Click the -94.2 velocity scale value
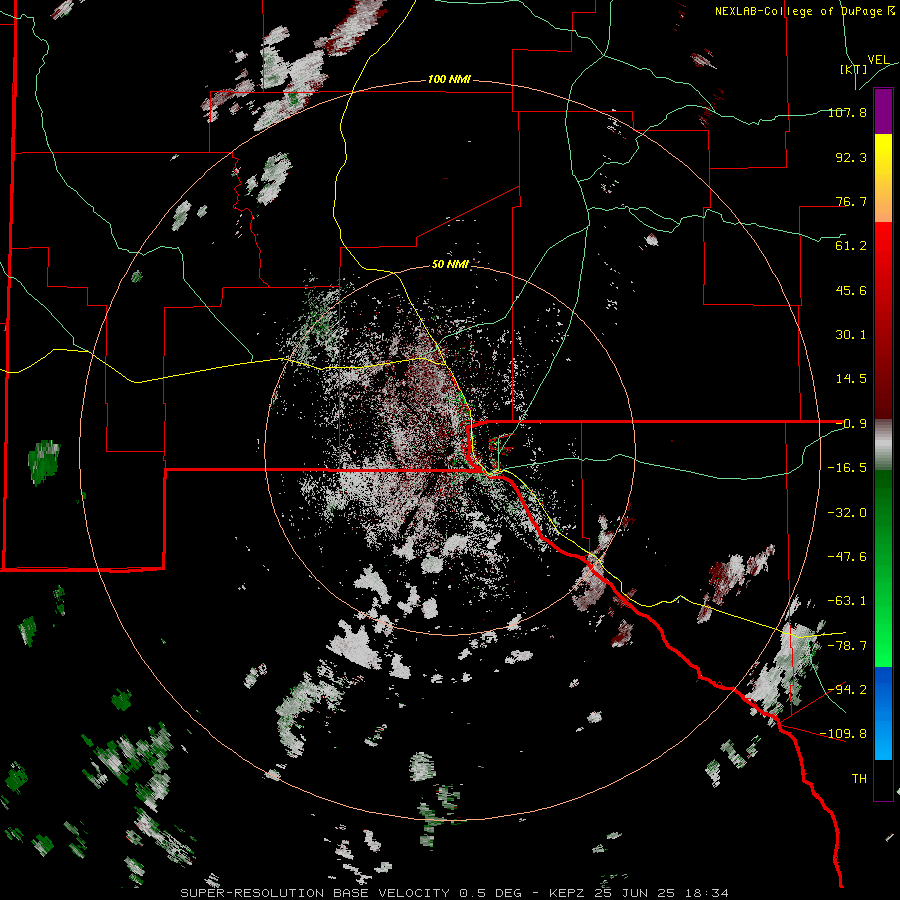This screenshot has width=900, height=900. pos(847,689)
